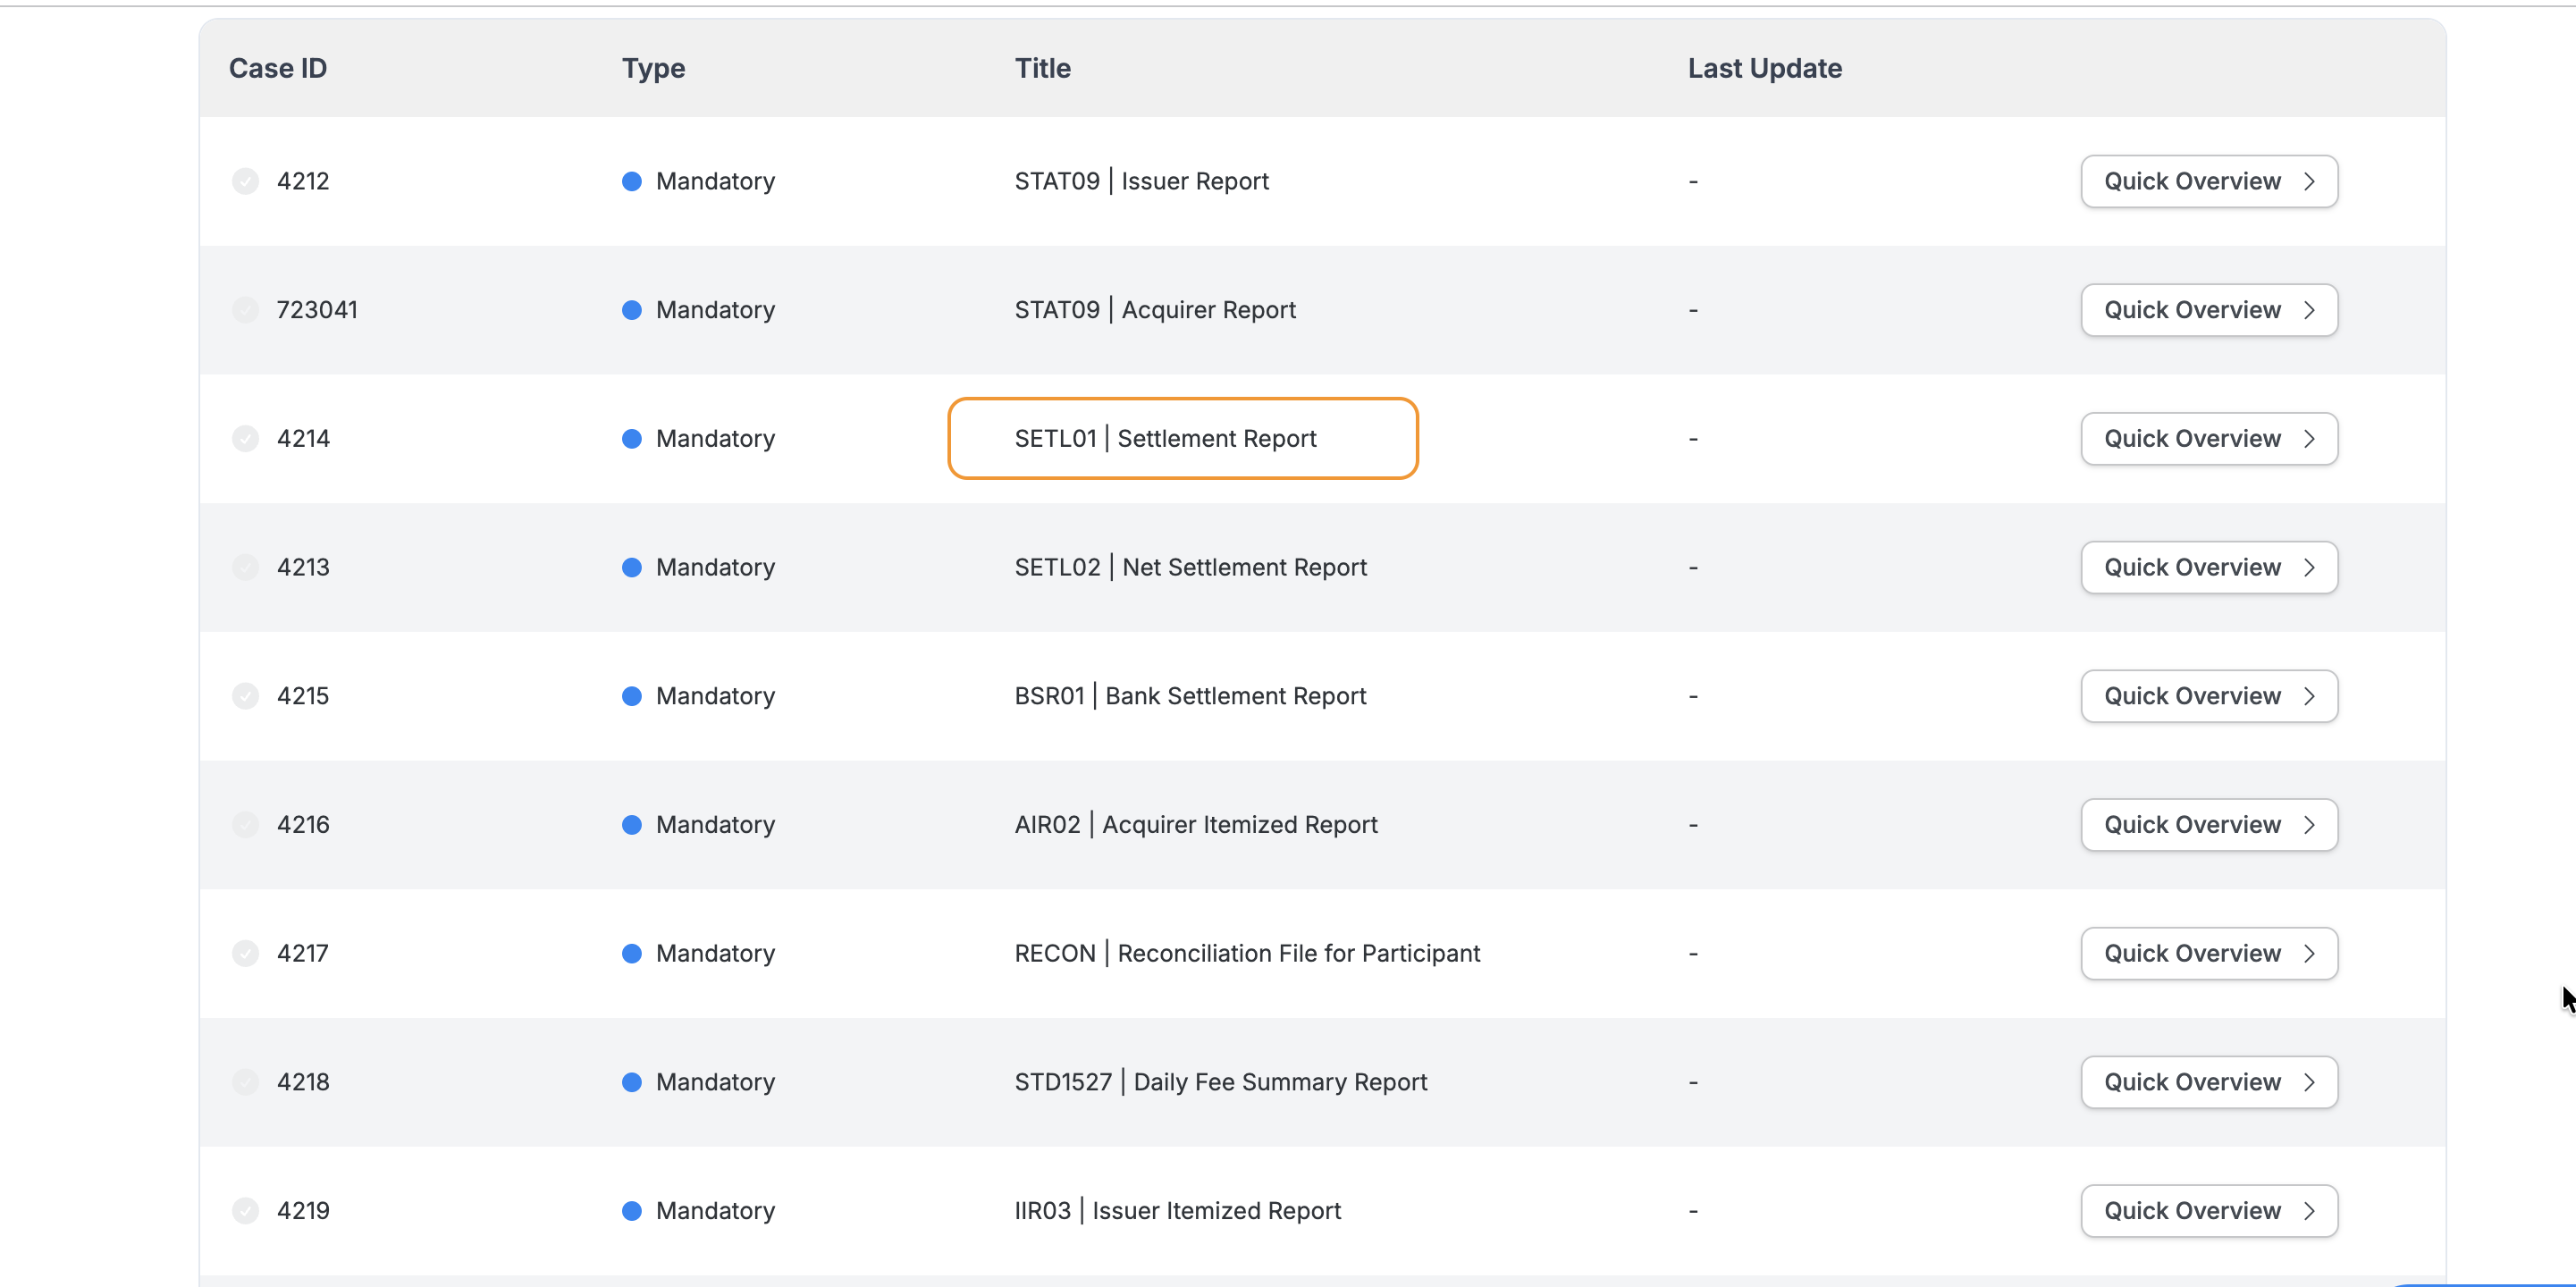2576x1287 pixels.
Task: Sort by Last Update column header
Action: [x=1764, y=68]
